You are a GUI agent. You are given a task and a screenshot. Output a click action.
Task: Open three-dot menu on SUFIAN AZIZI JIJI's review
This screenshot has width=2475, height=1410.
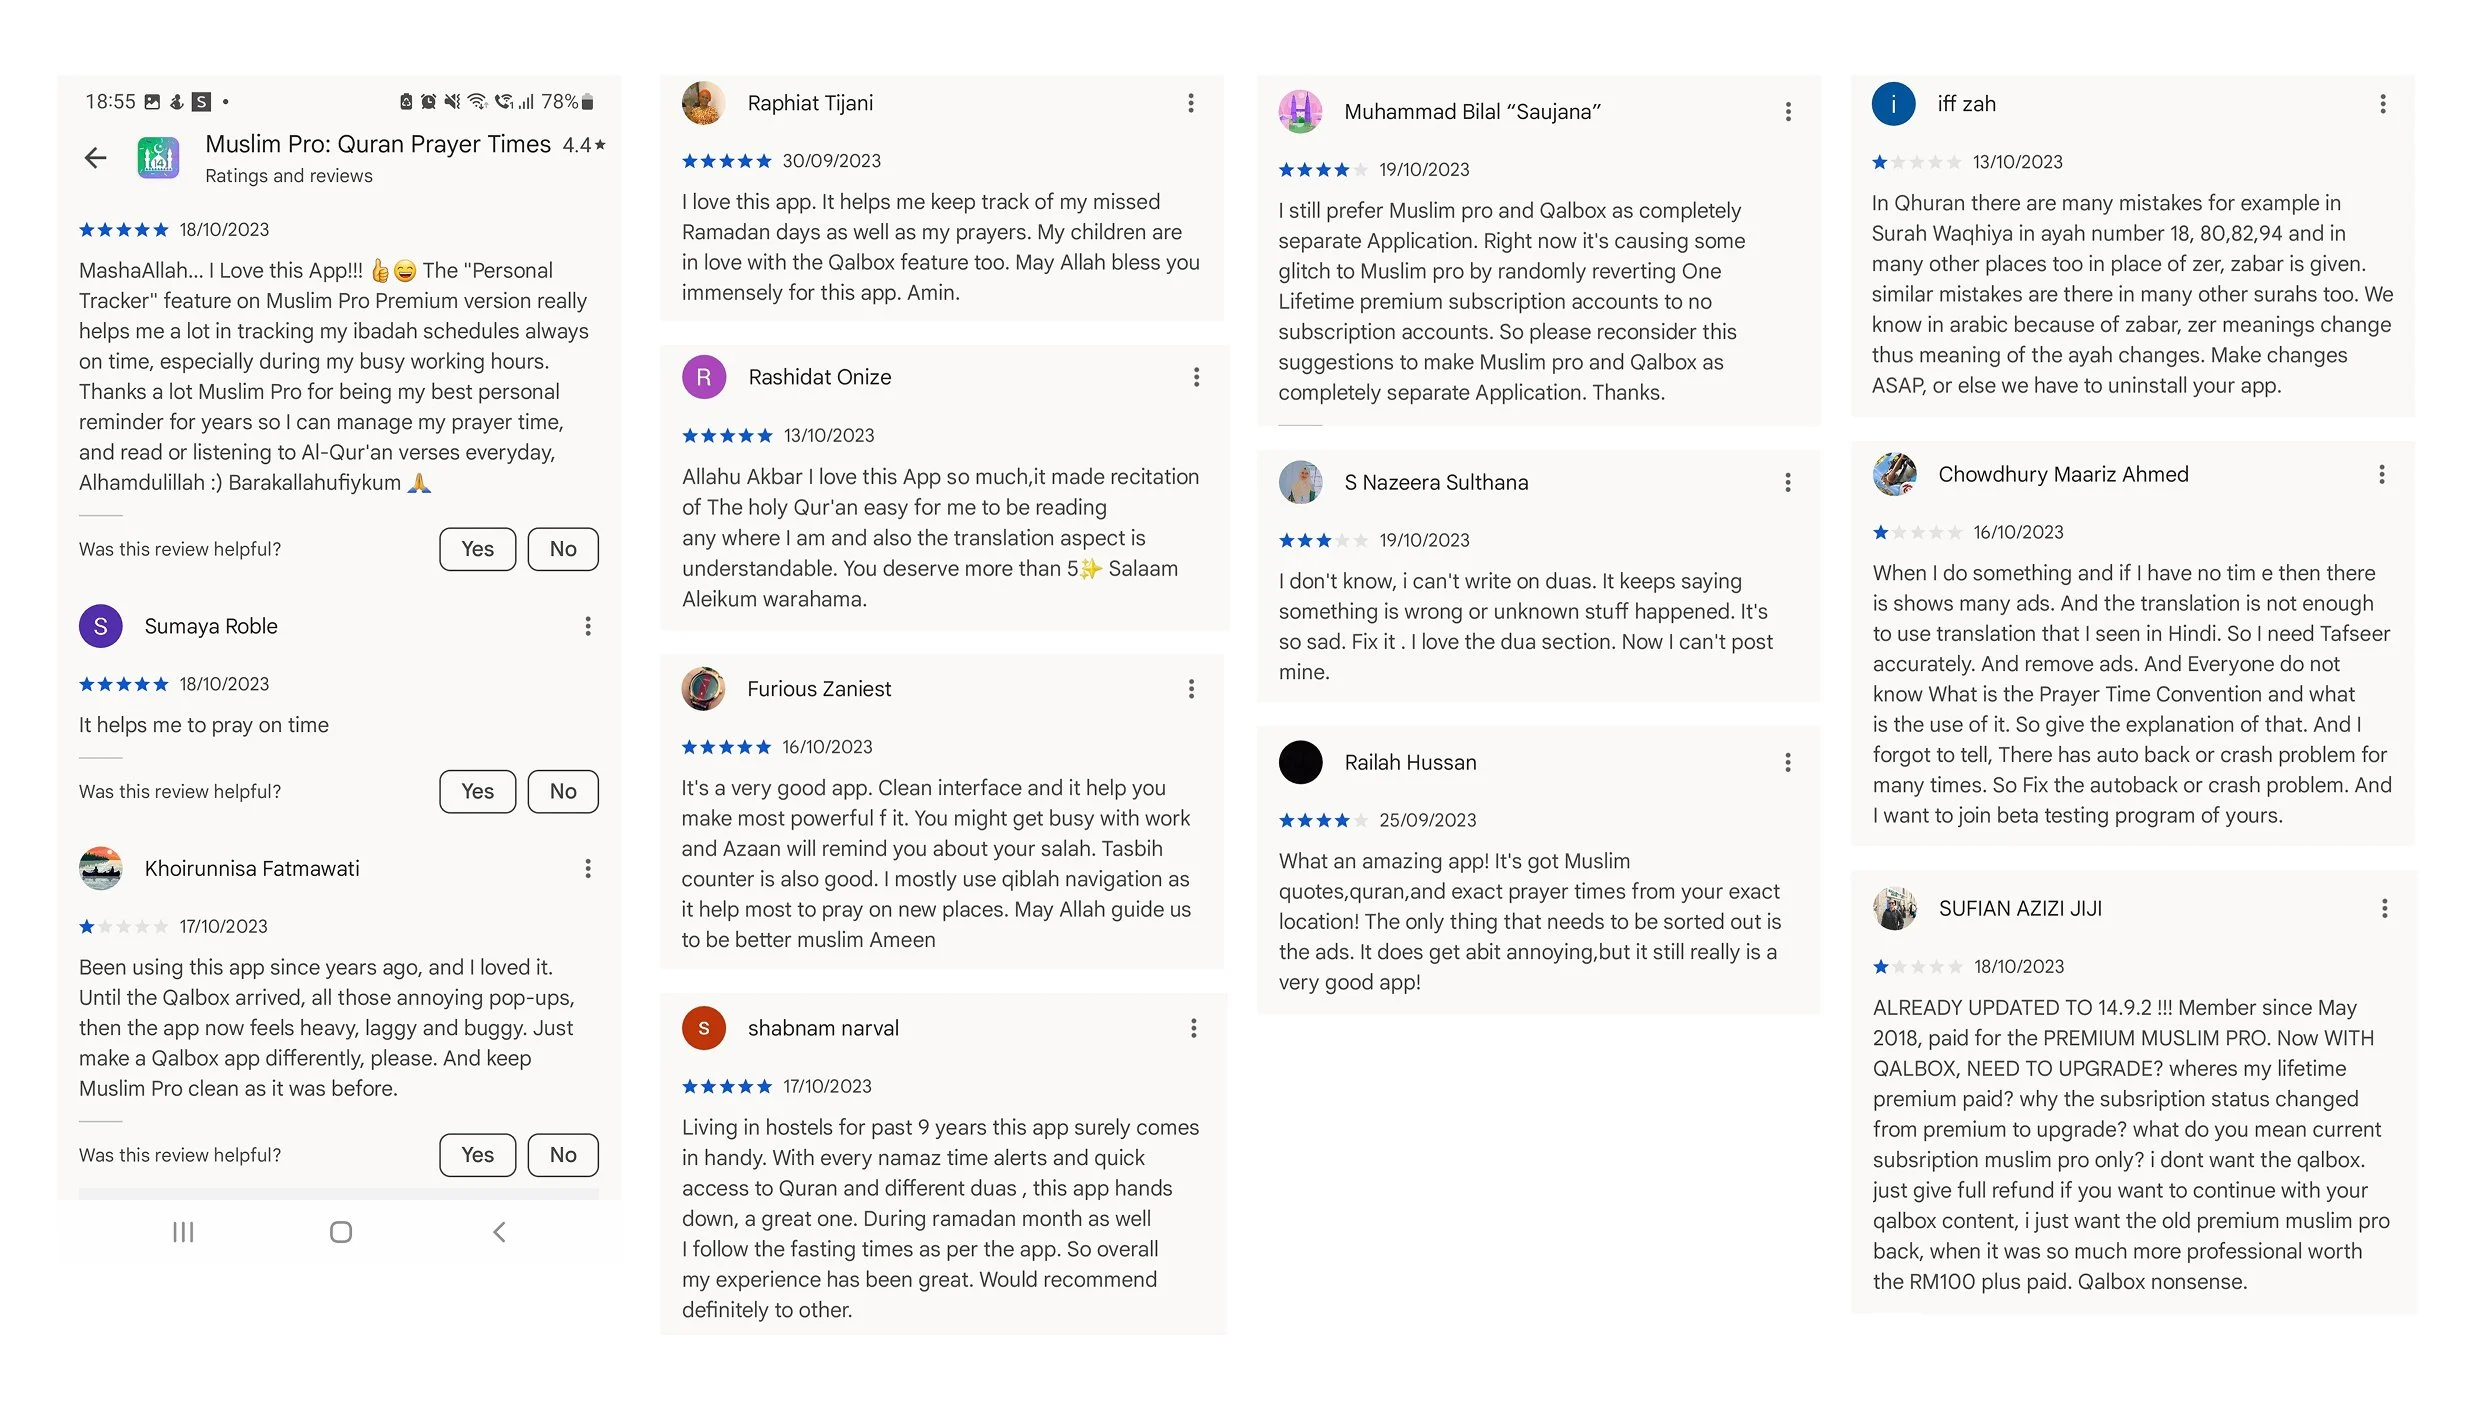(2385, 908)
